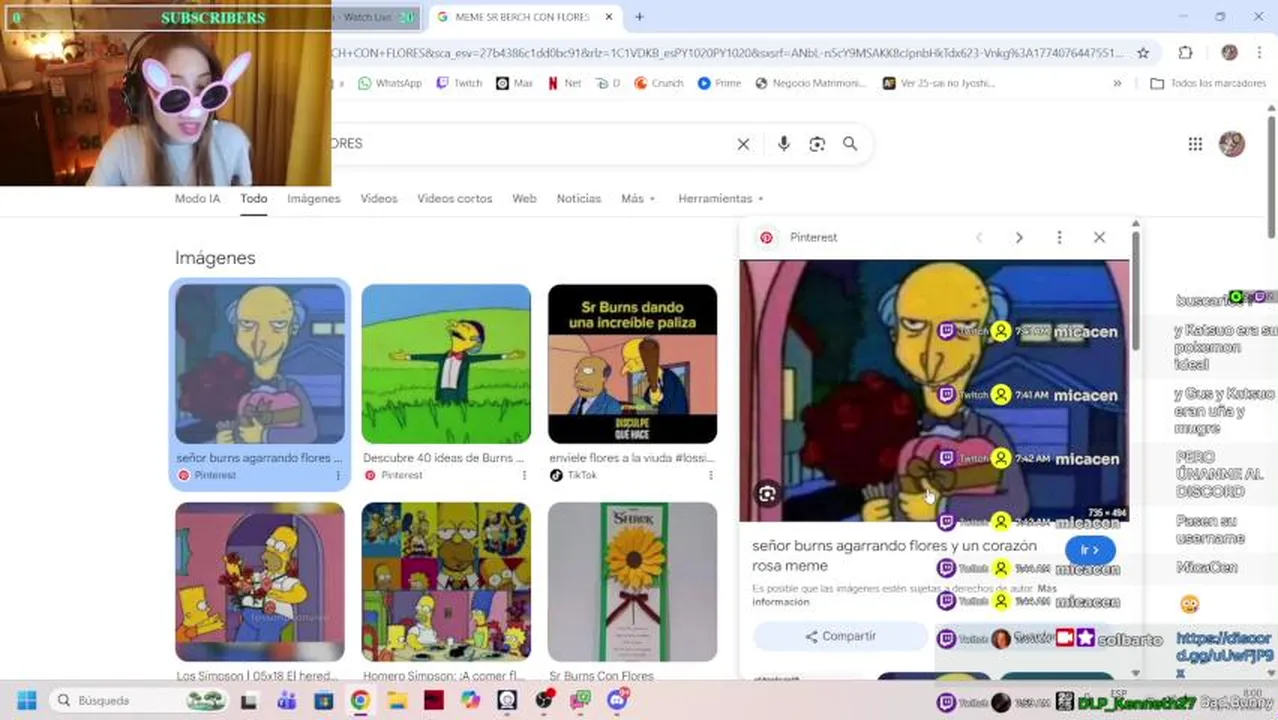Open options for señor burns agarrando flores result
Screen dimensions: 1278x720
(x=338, y=475)
